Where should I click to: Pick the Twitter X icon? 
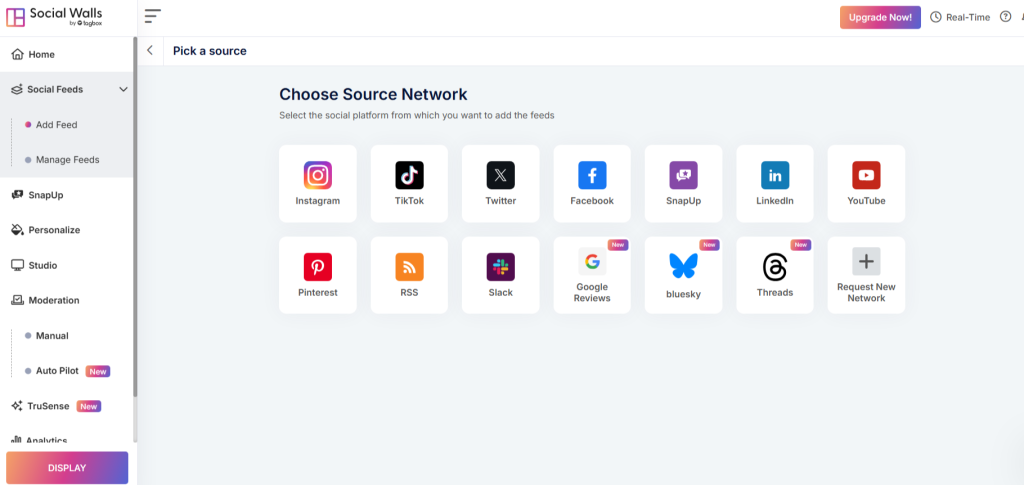[x=500, y=176]
